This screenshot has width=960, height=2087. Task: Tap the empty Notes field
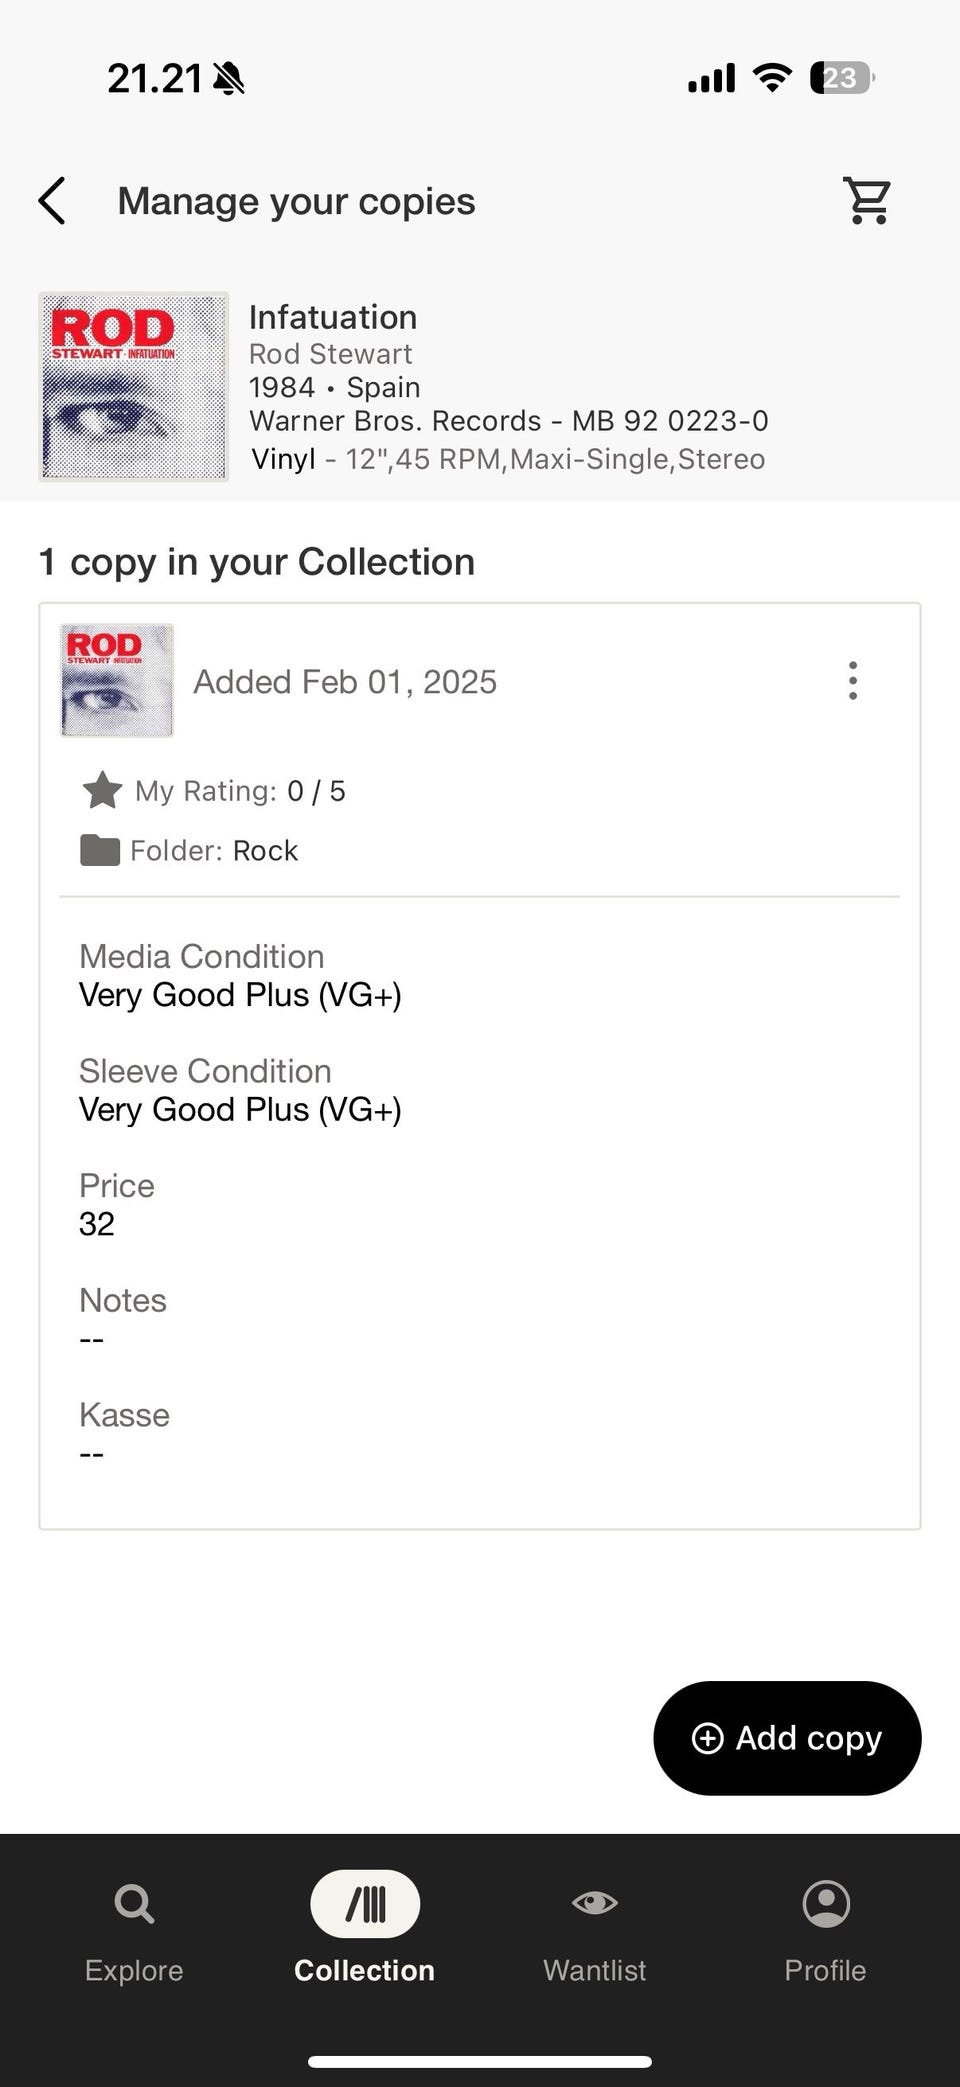(x=92, y=1339)
